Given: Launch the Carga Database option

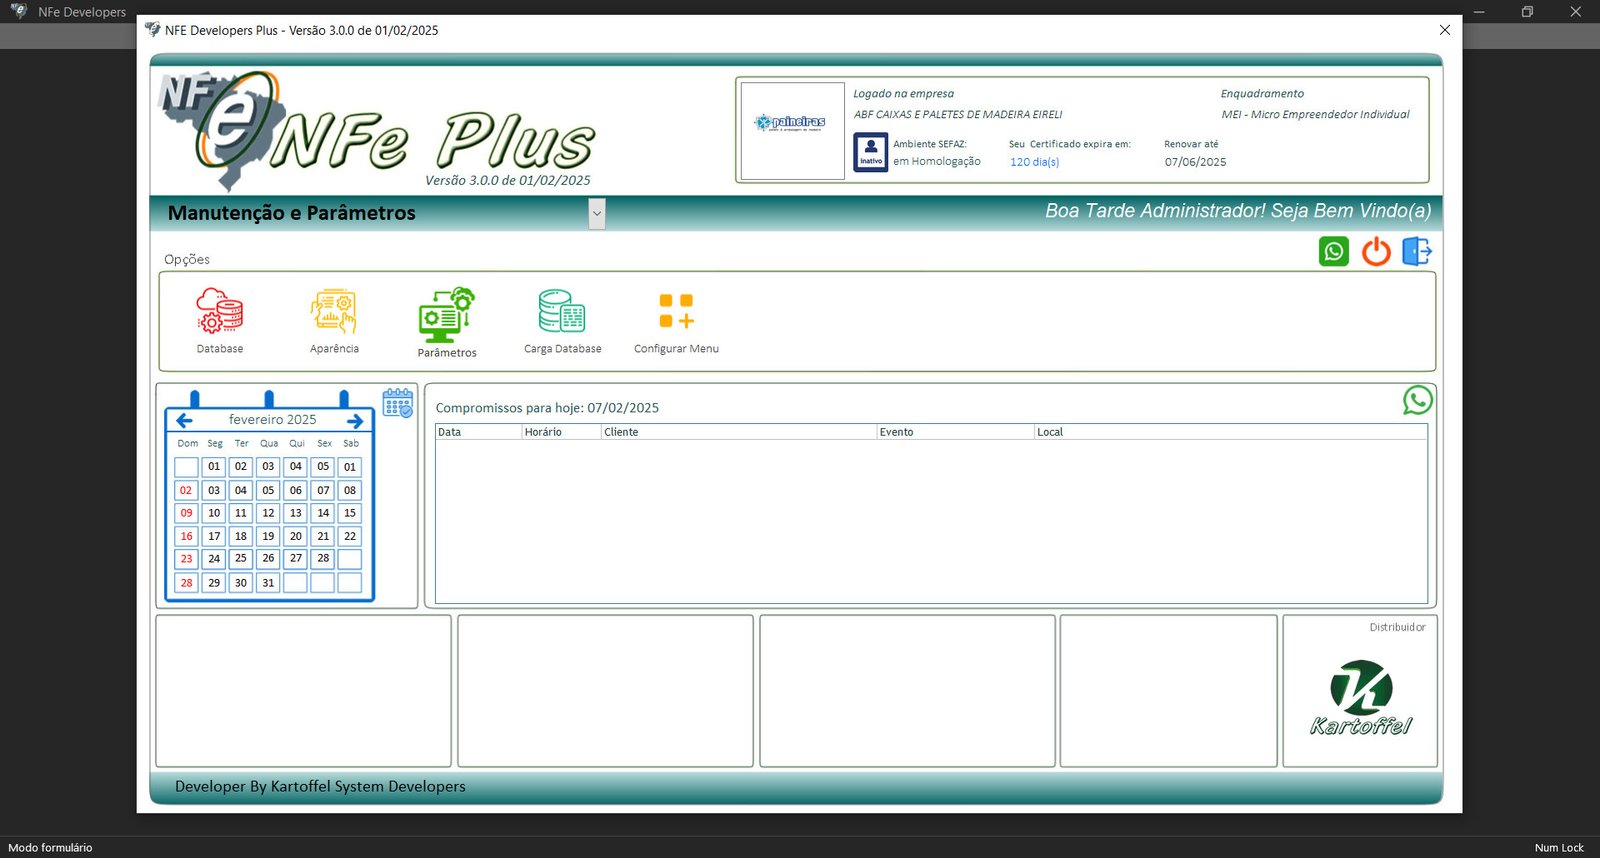Looking at the screenshot, I should coord(562,312).
